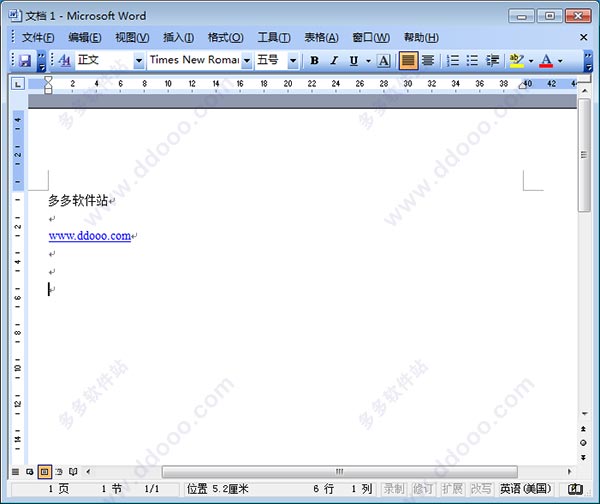Open the highlight color dropdown arrow
The image size is (600, 504).
pyautogui.click(x=531, y=60)
